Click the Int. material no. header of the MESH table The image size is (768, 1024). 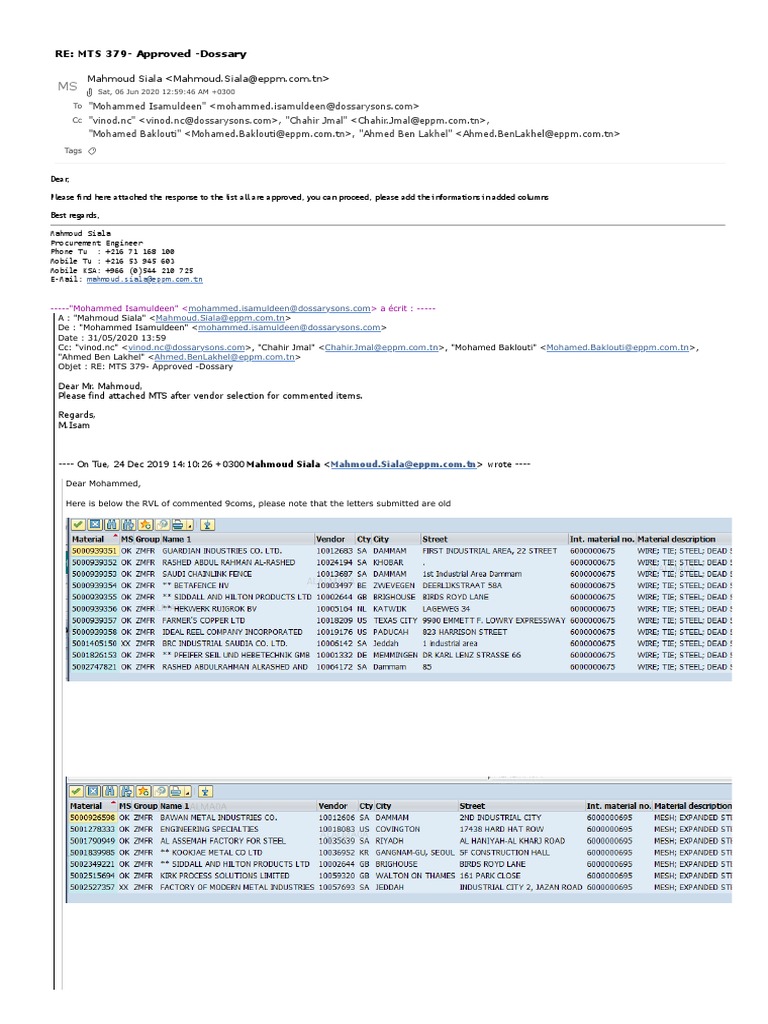point(618,807)
